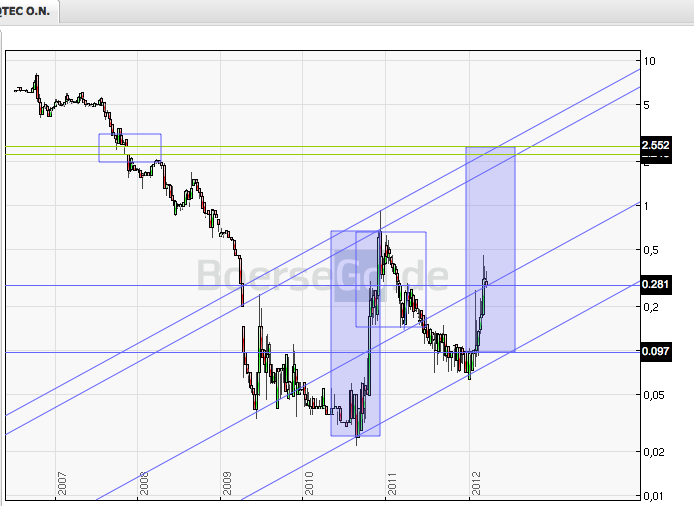Viewport: 694px width, 506px height.
Task: Click the 2007 year axis label
Action: tap(62, 484)
